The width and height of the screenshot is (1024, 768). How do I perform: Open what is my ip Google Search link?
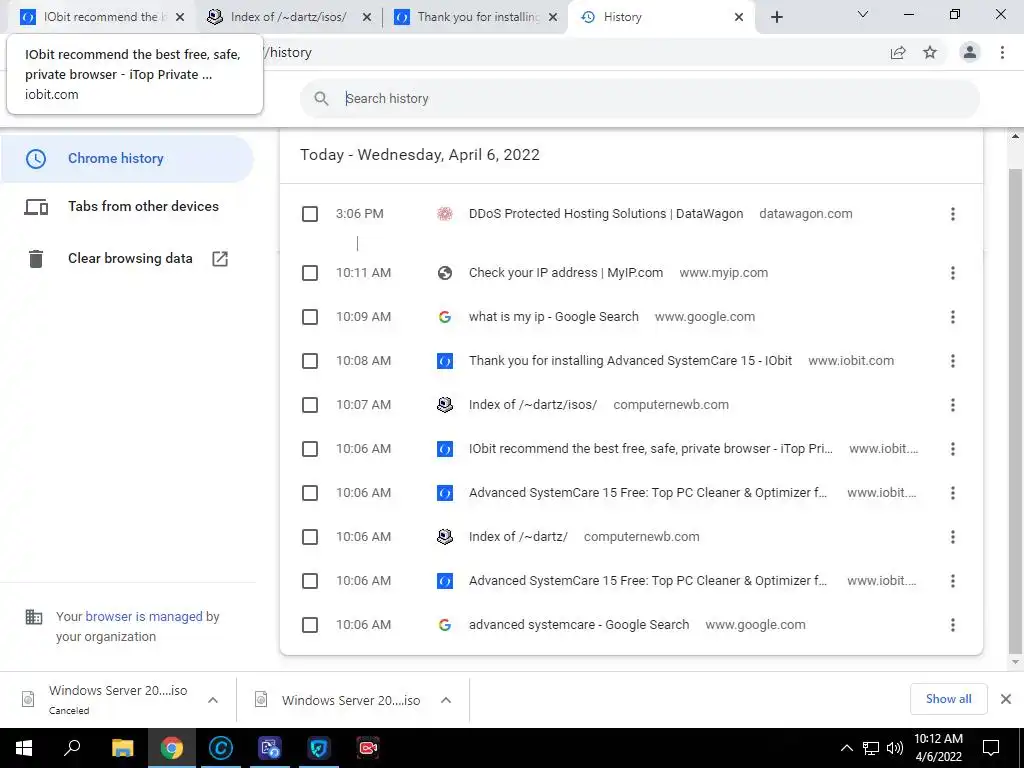tap(553, 317)
